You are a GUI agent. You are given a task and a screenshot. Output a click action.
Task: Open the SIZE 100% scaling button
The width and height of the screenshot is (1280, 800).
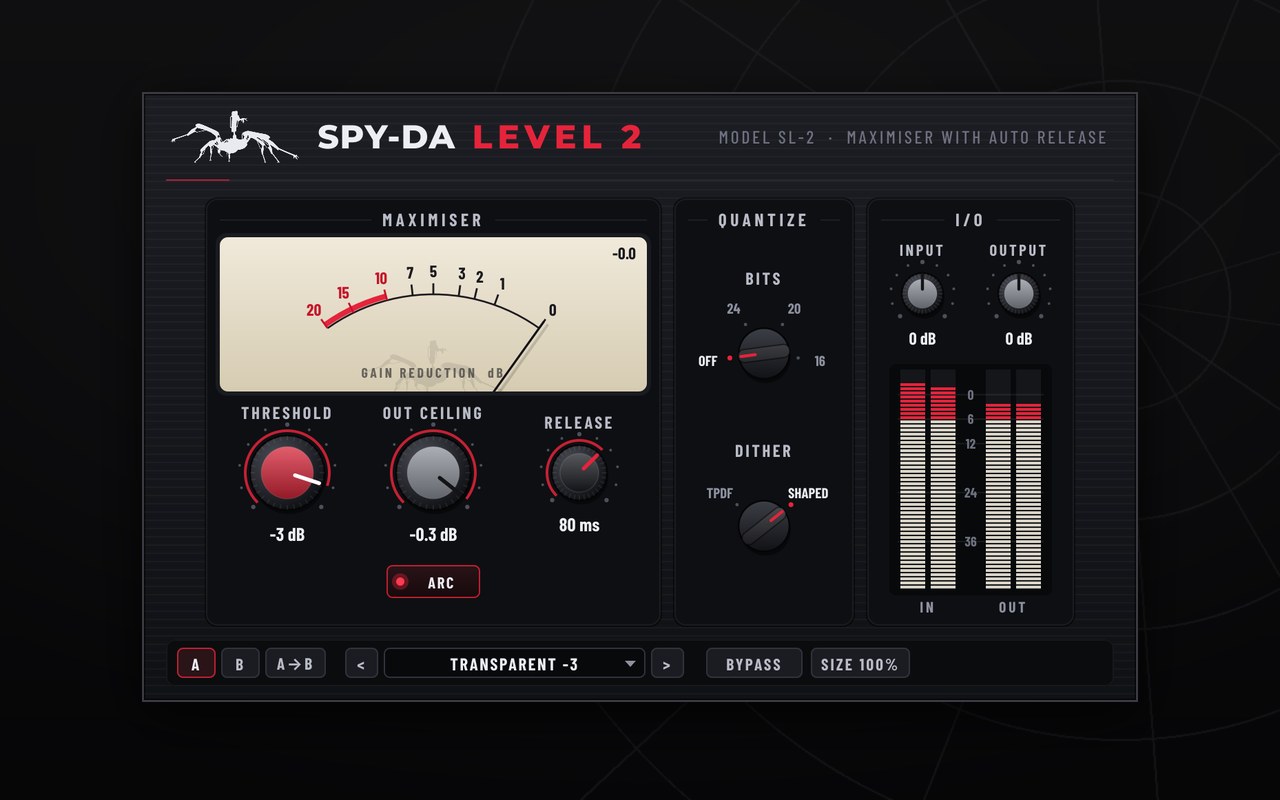[x=860, y=664]
